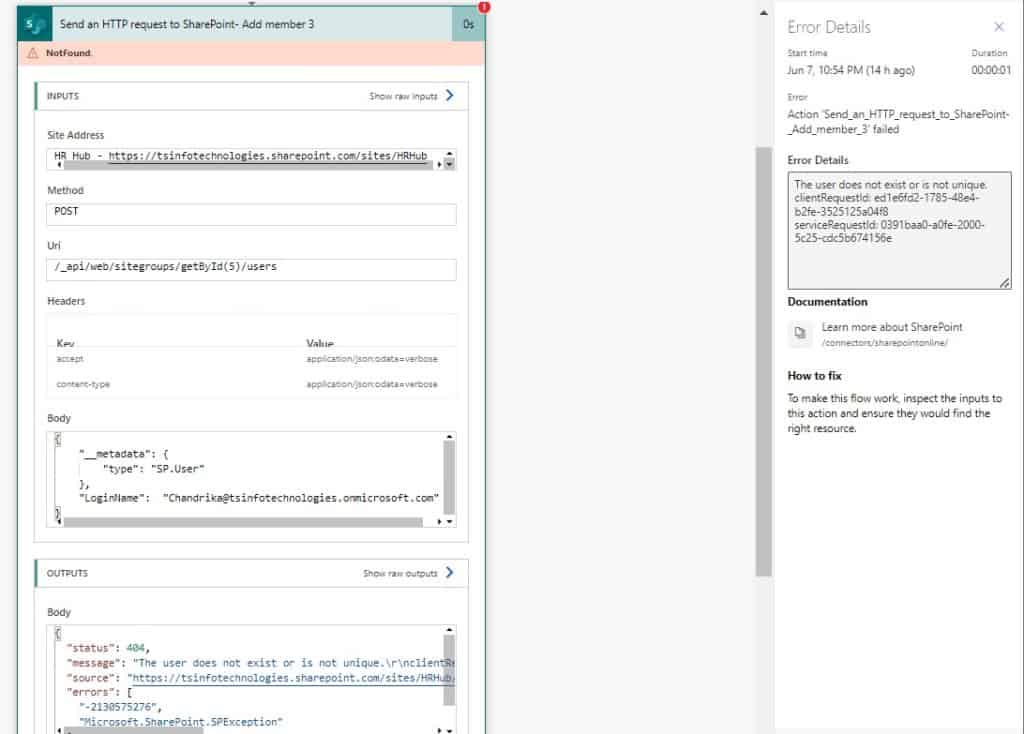
Task: Click the SharePoint documentation icon
Action: (800, 333)
